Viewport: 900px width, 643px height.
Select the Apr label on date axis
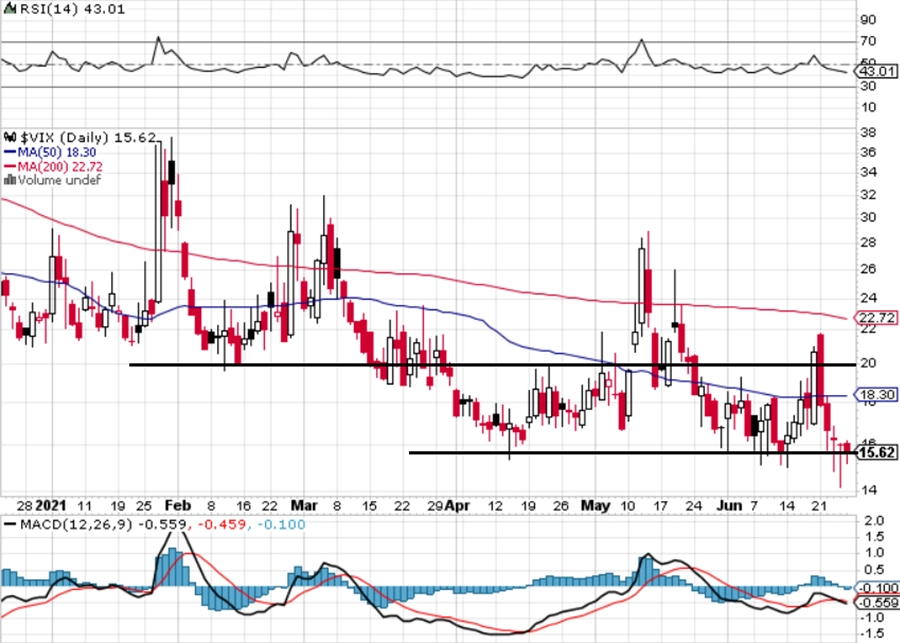click(457, 506)
